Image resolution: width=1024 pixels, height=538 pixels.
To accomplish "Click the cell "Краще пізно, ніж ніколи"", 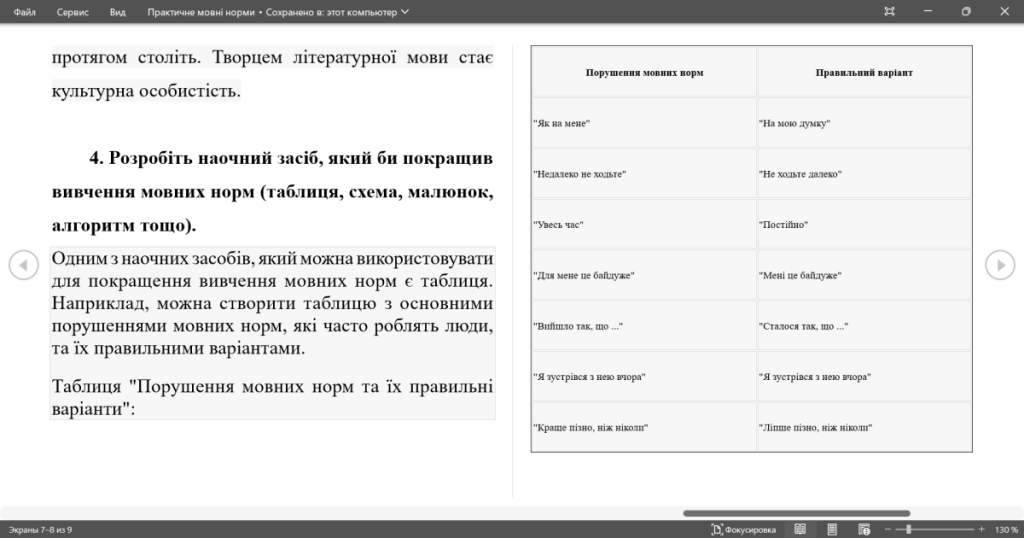I will coord(644,427).
